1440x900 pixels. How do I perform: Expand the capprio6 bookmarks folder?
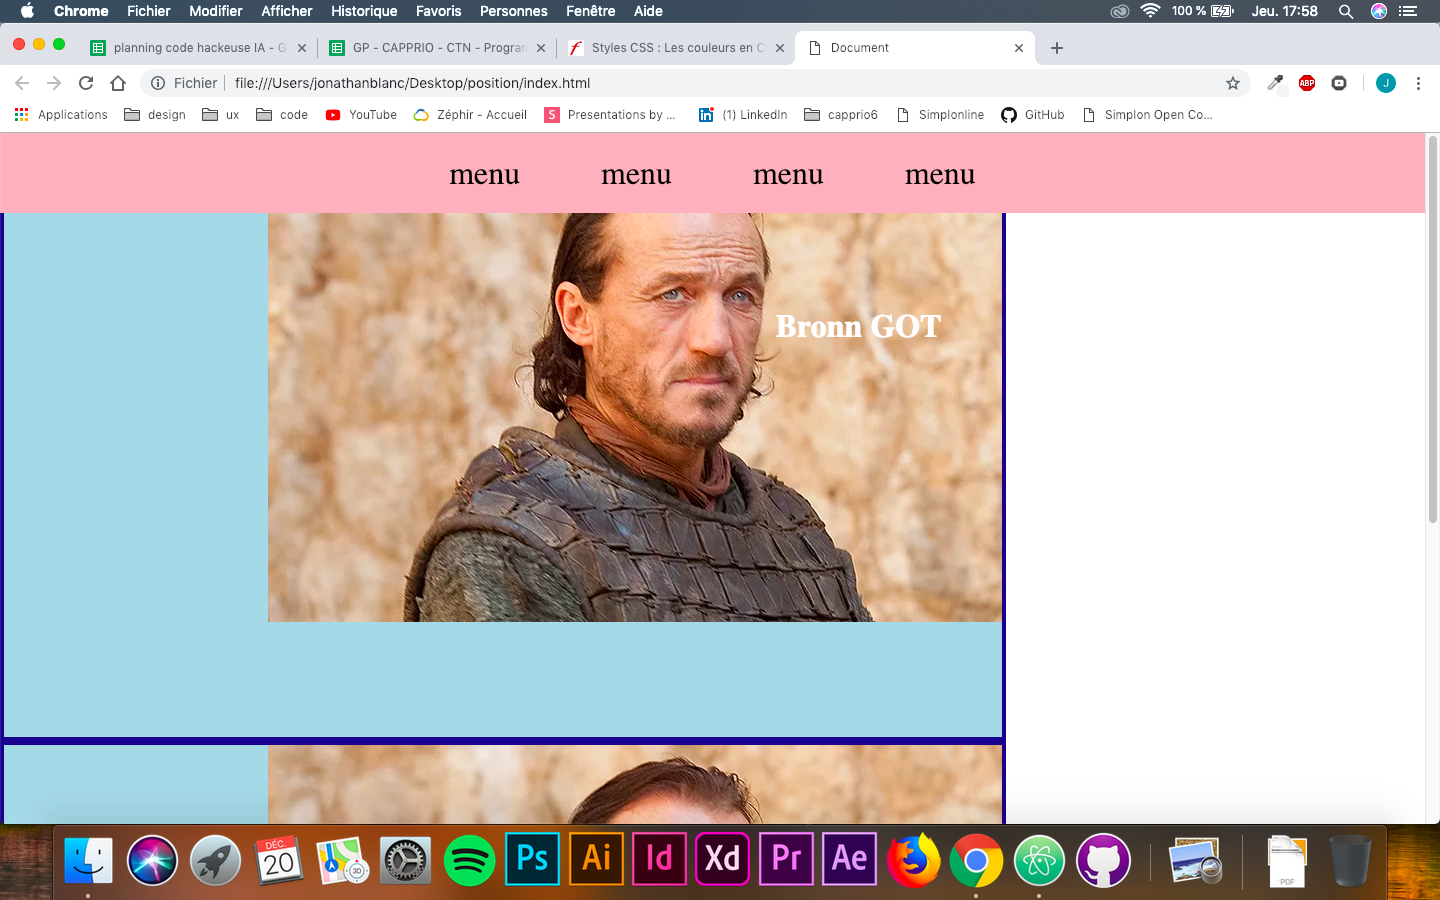(x=841, y=115)
